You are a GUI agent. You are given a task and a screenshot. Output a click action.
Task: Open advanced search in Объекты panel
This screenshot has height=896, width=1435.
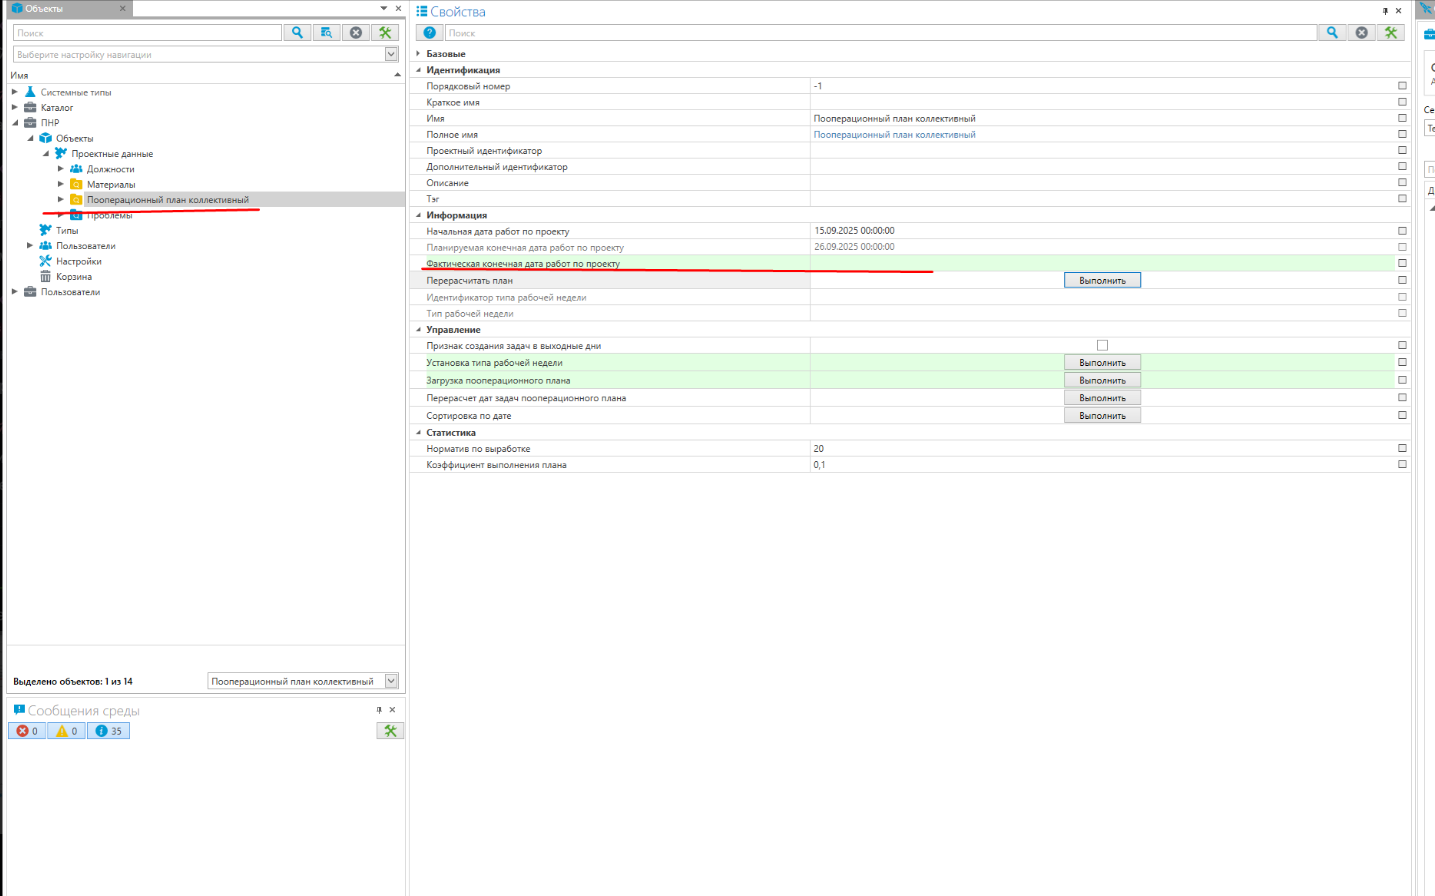pos(326,33)
